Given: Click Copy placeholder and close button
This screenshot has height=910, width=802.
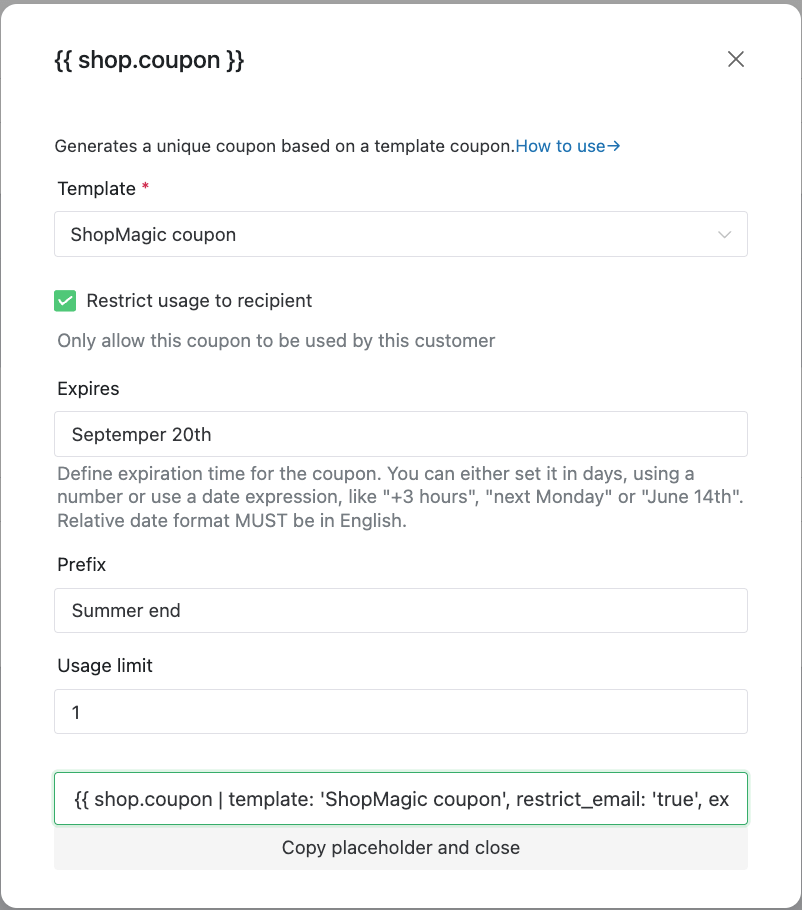Looking at the screenshot, I should pos(400,847).
